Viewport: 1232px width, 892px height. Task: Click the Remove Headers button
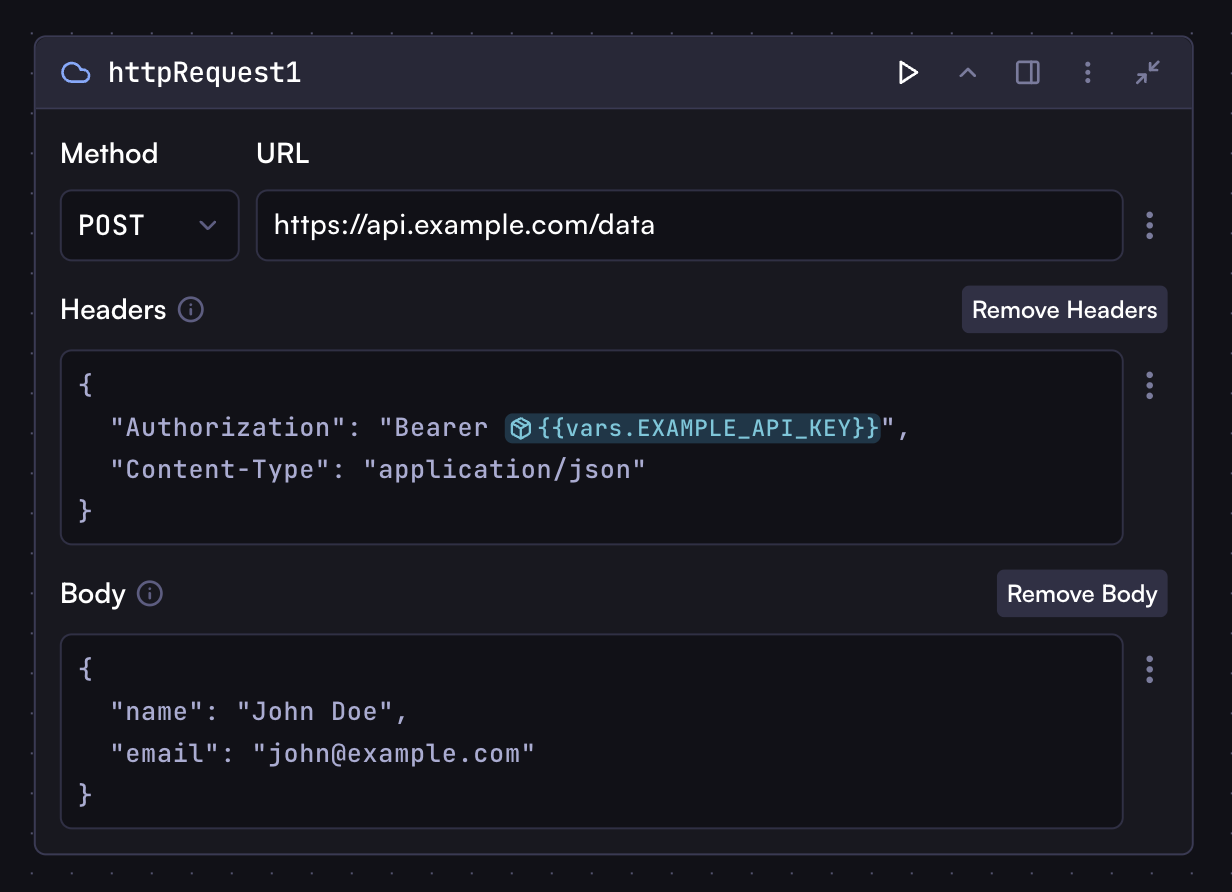point(1064,309)
